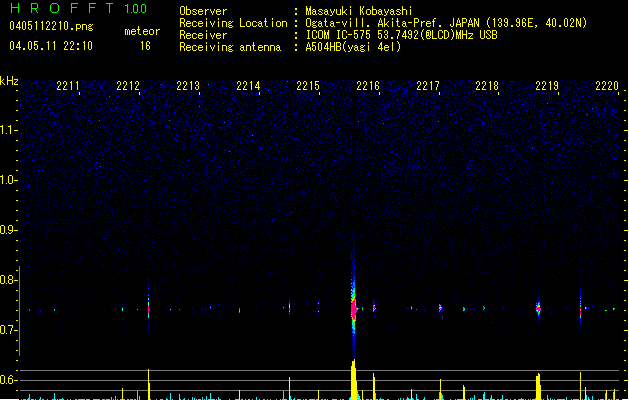
Task: Click the date stamp 04.05.11 22:10
Action: click(51, 46)
